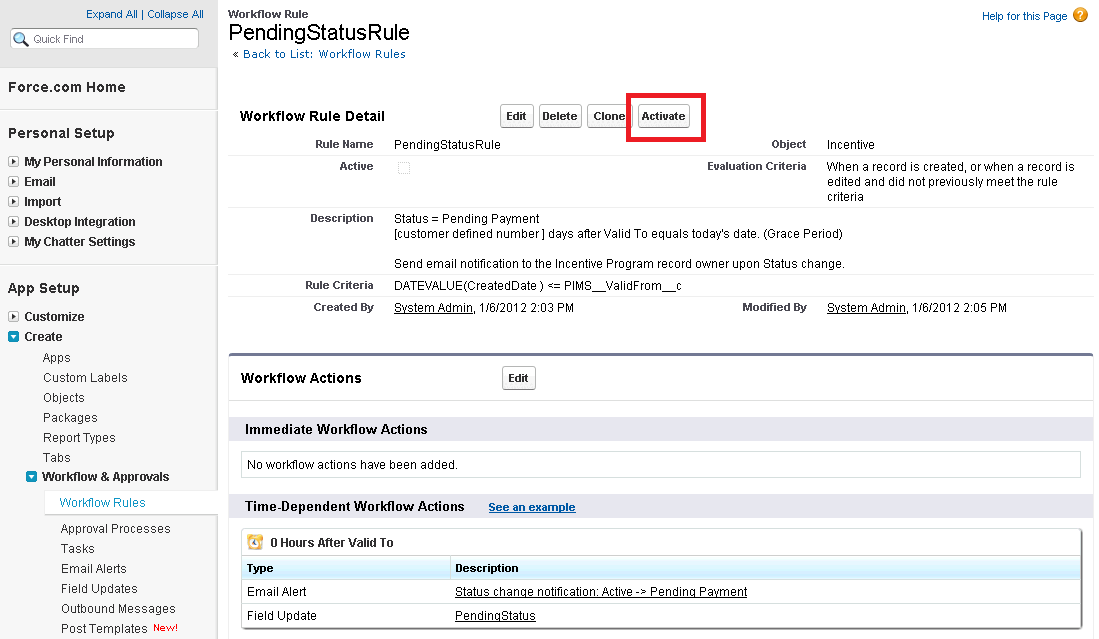Expand Desktop Integration section

[14, 222]
